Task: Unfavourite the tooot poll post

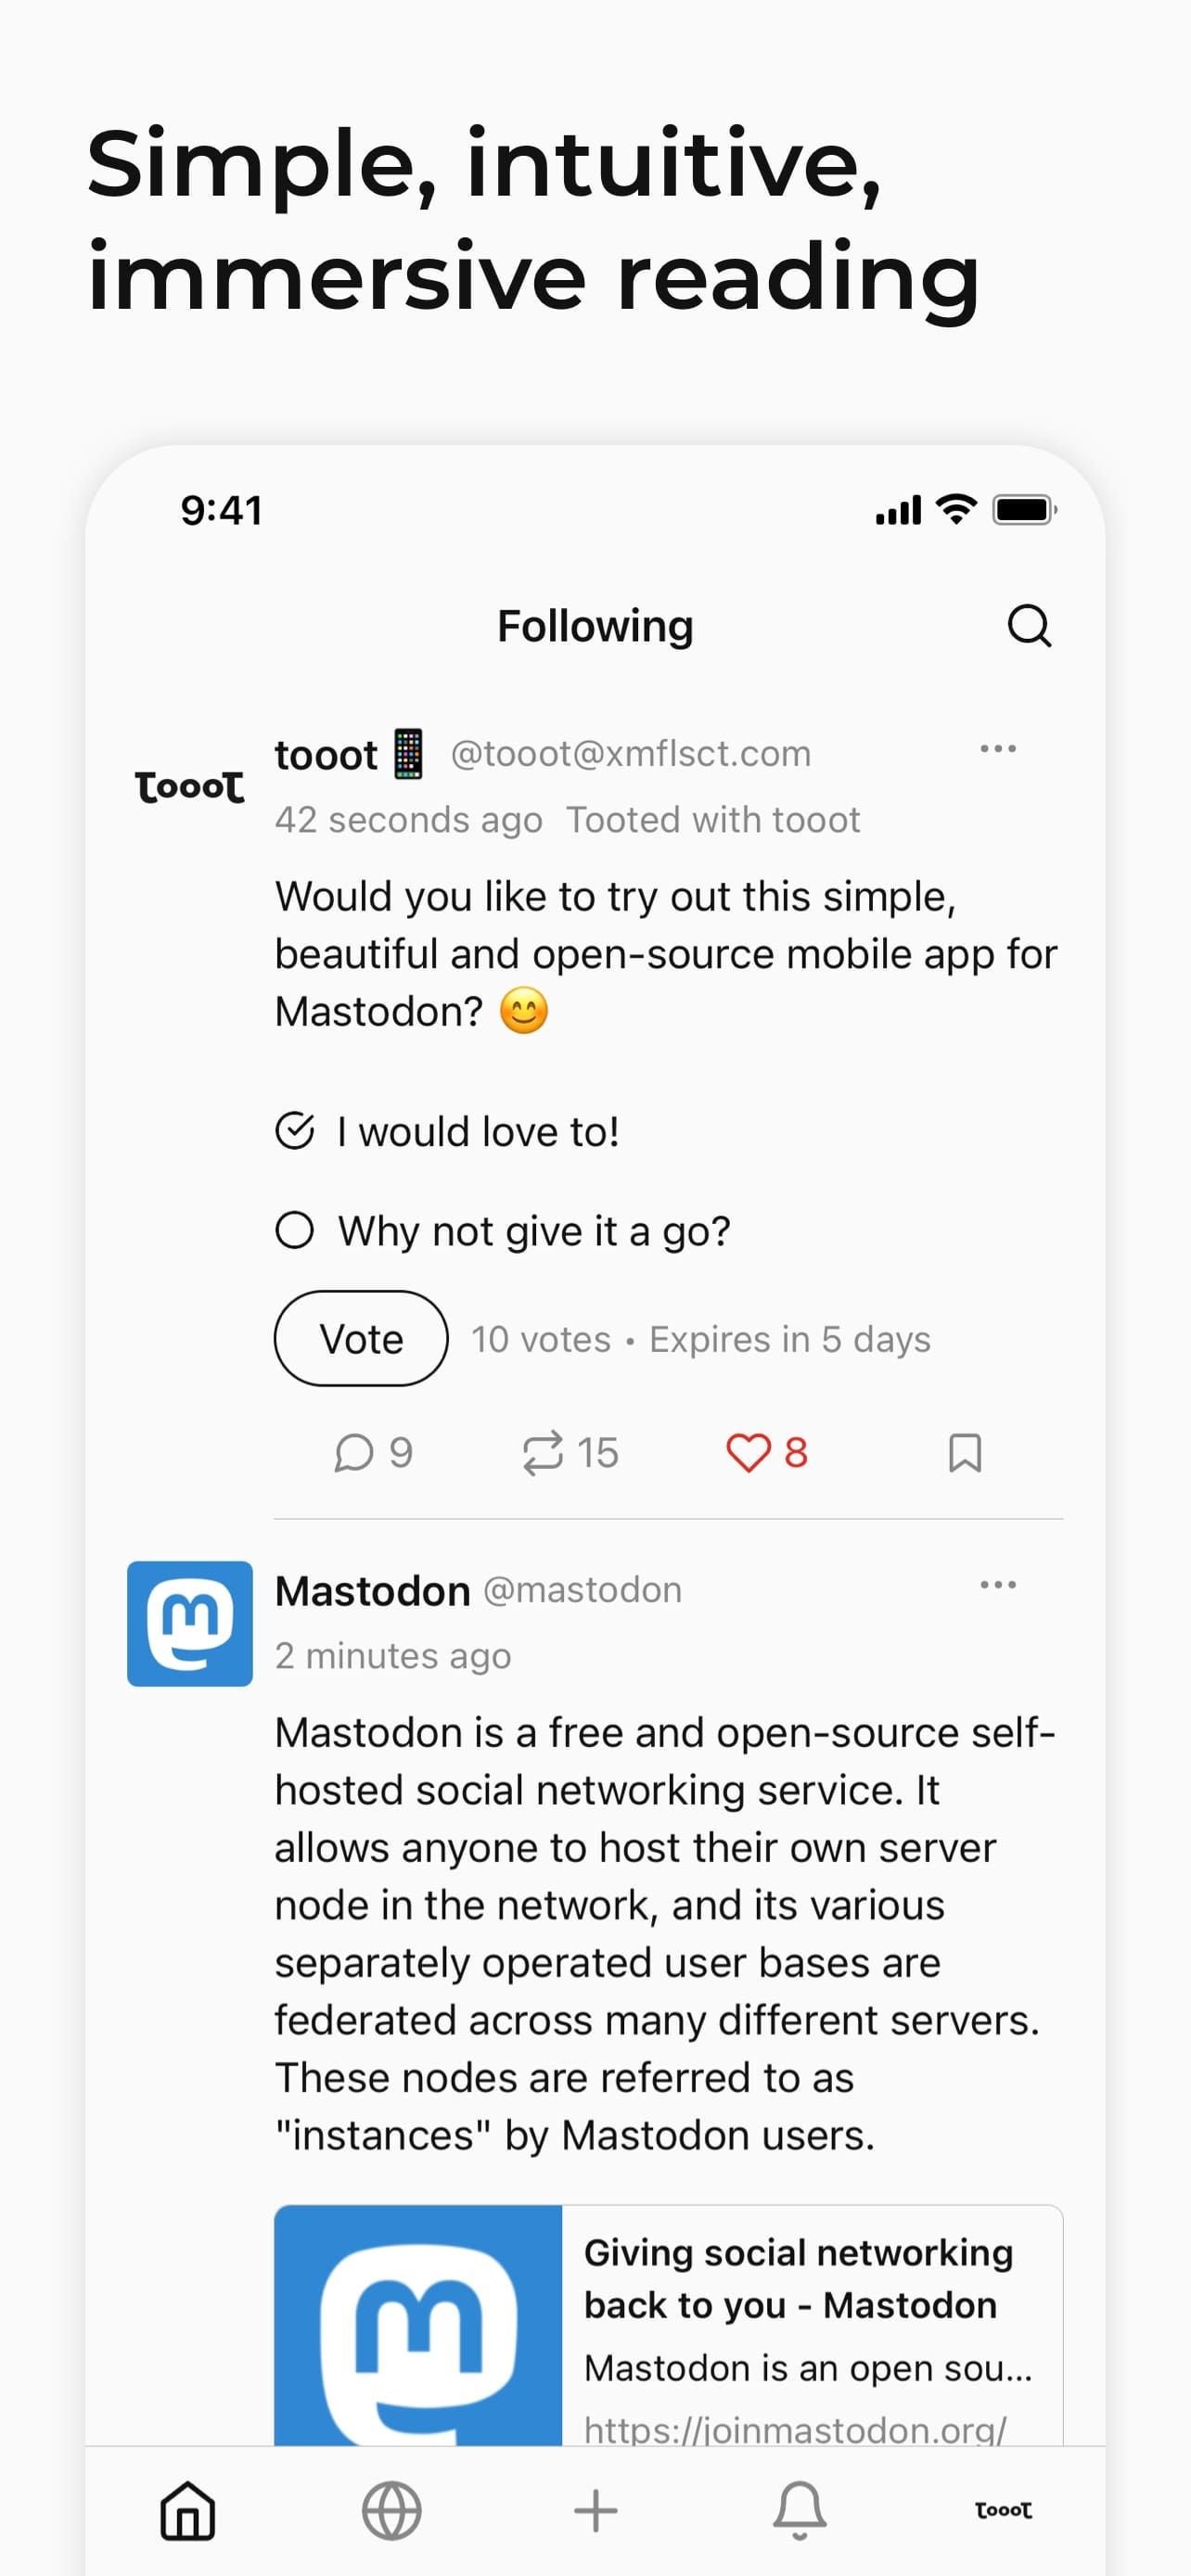Action: coord(764,1454)
